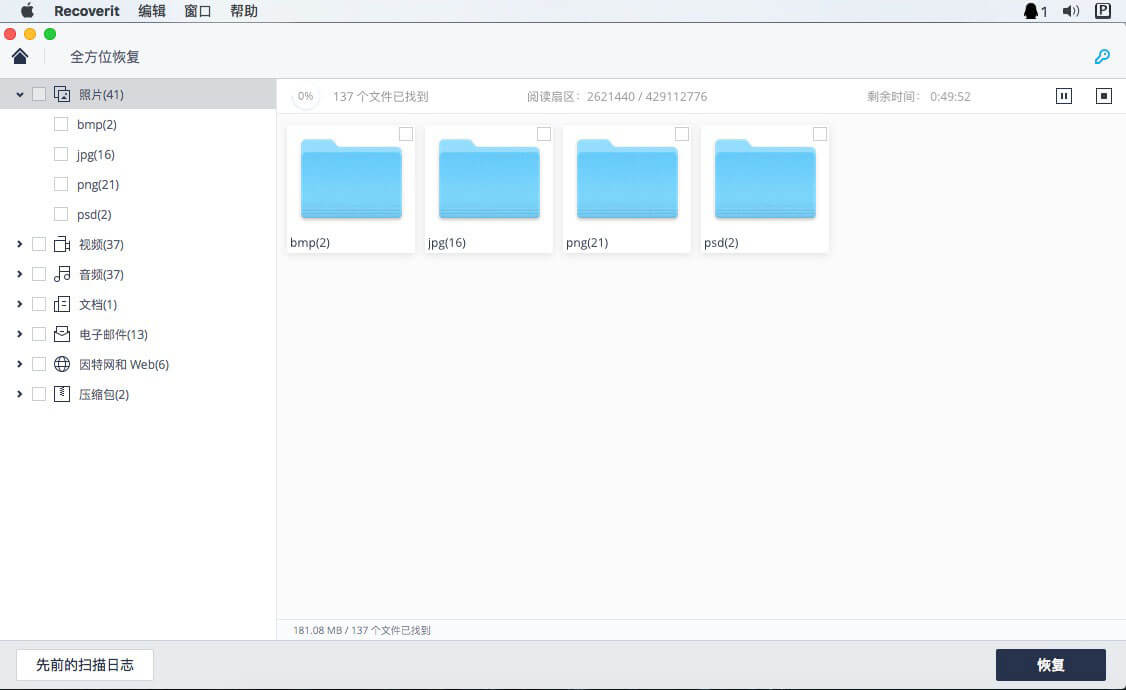Enable the 照片(41) category checkbox
The image size is (1126, 690).
click(x=39, y=94)
